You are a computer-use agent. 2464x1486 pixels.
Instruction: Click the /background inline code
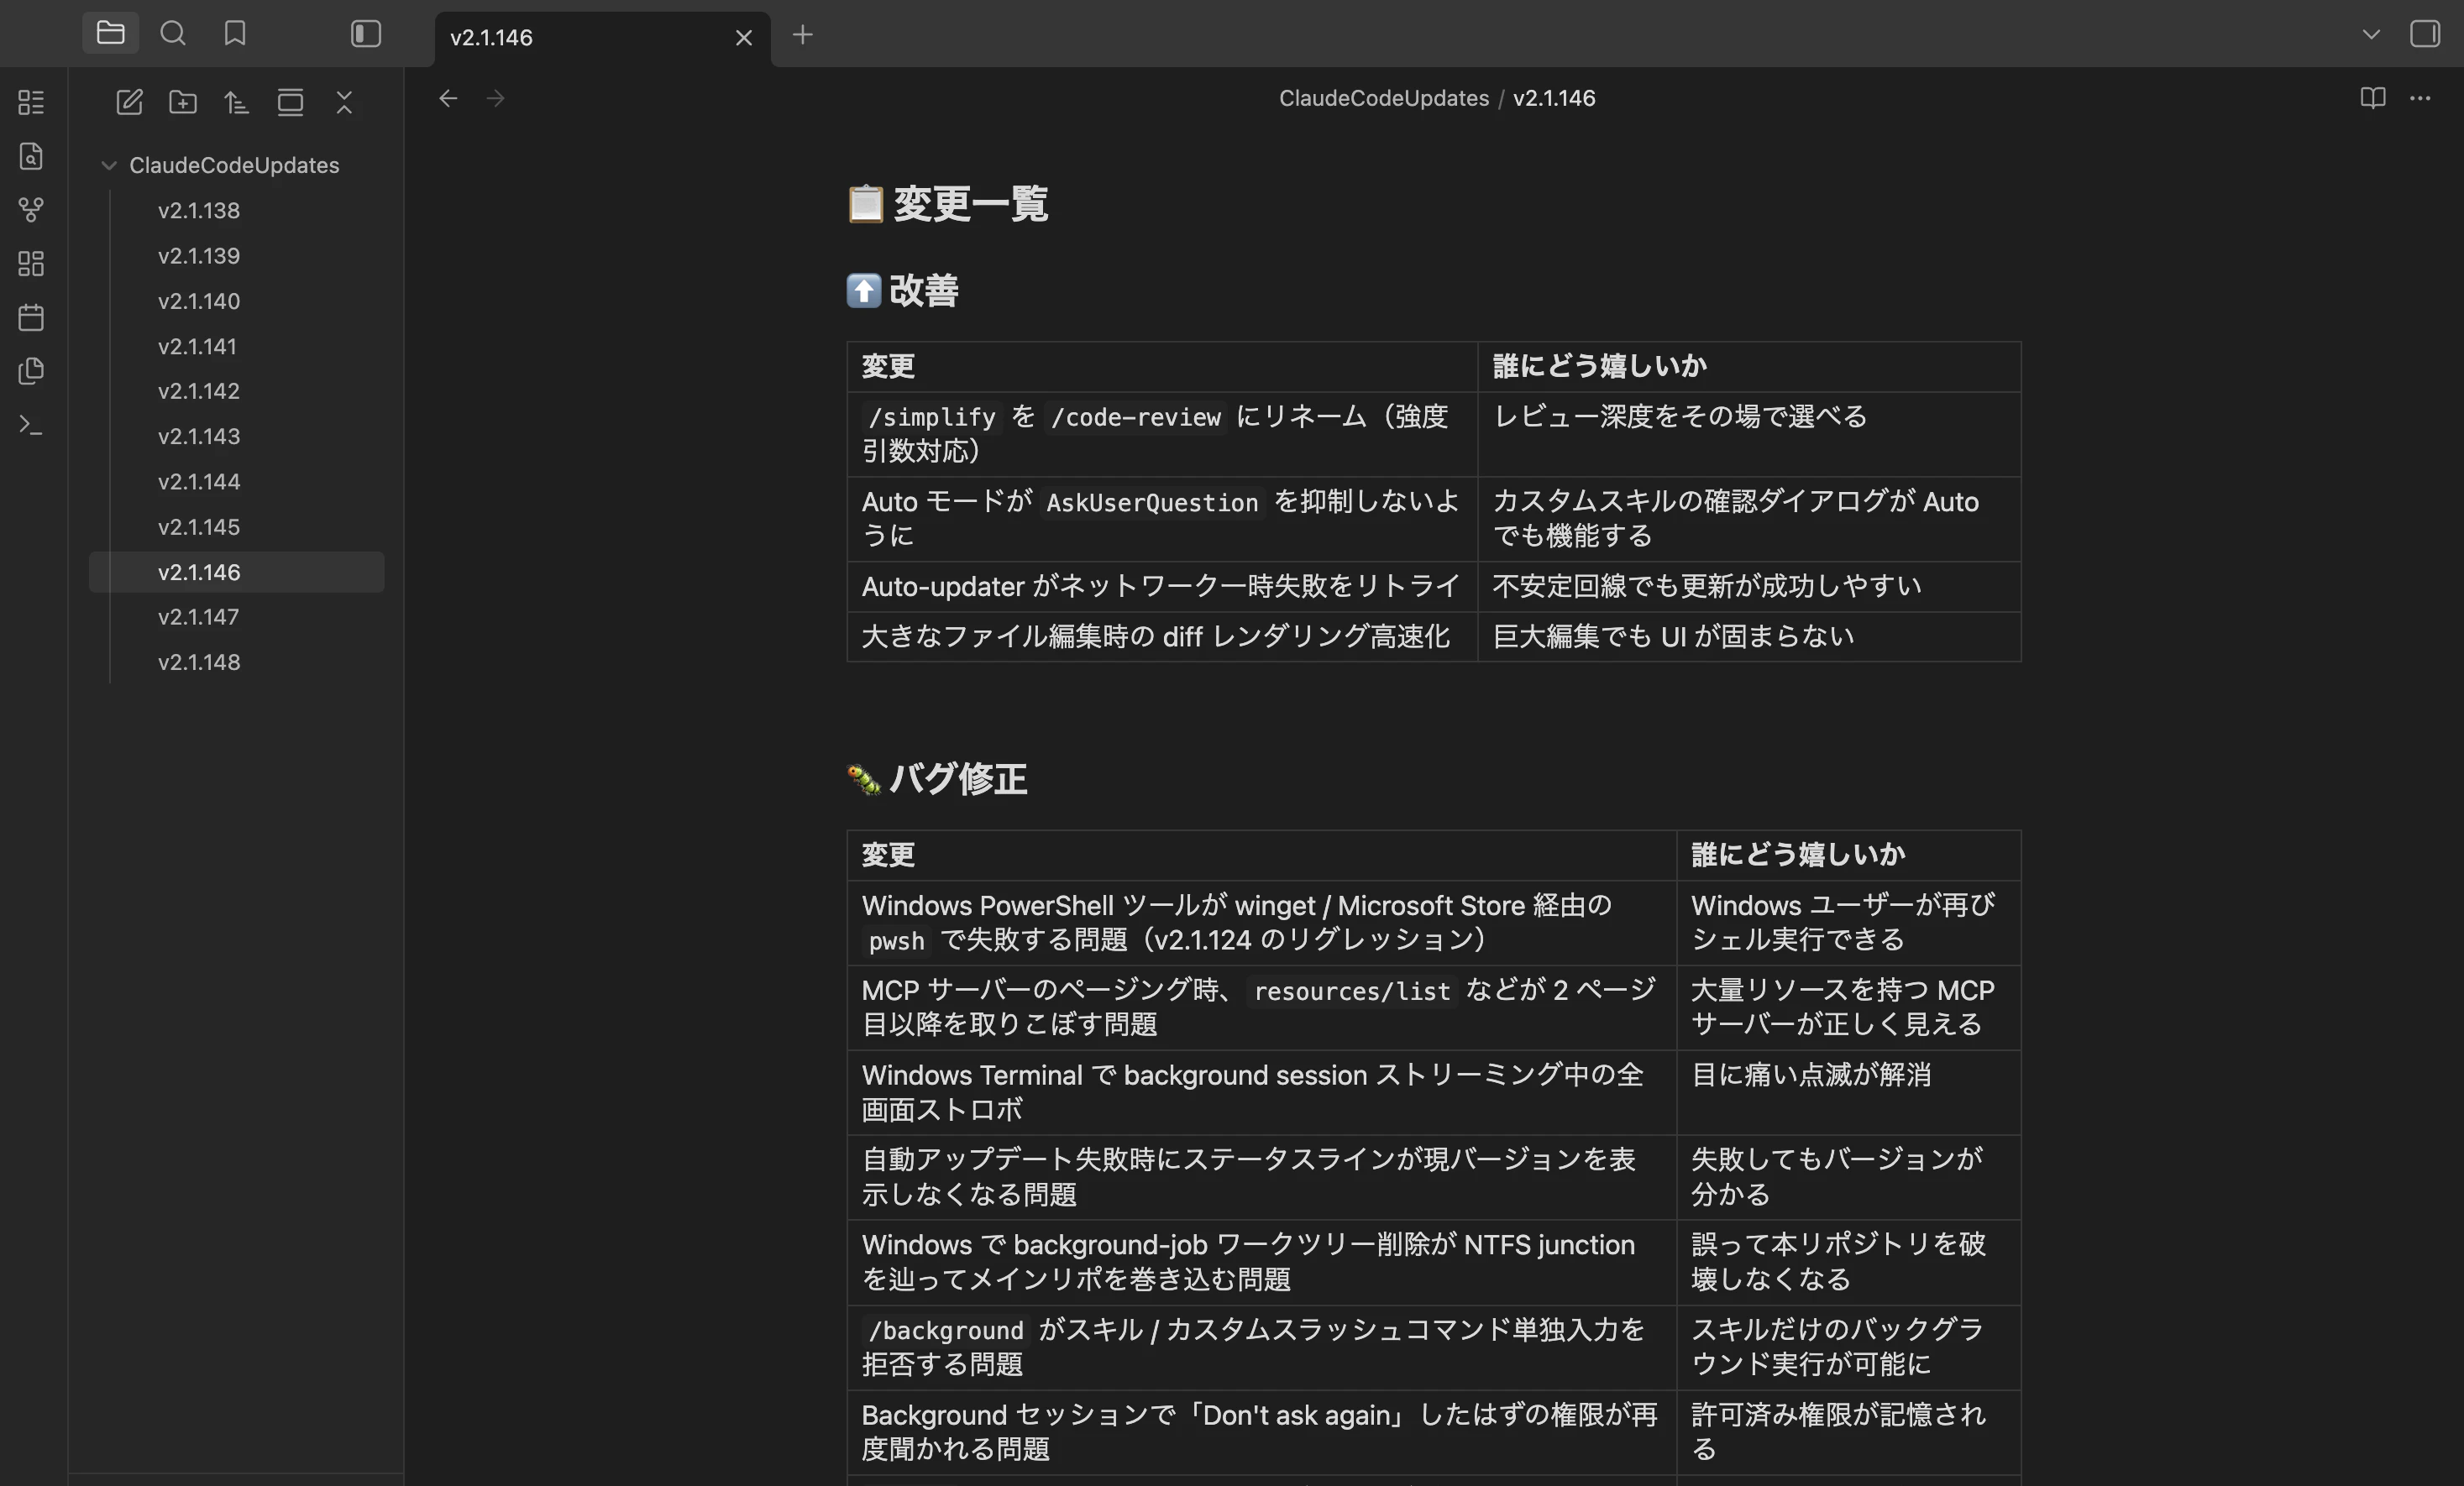(x=945, y=1330)
